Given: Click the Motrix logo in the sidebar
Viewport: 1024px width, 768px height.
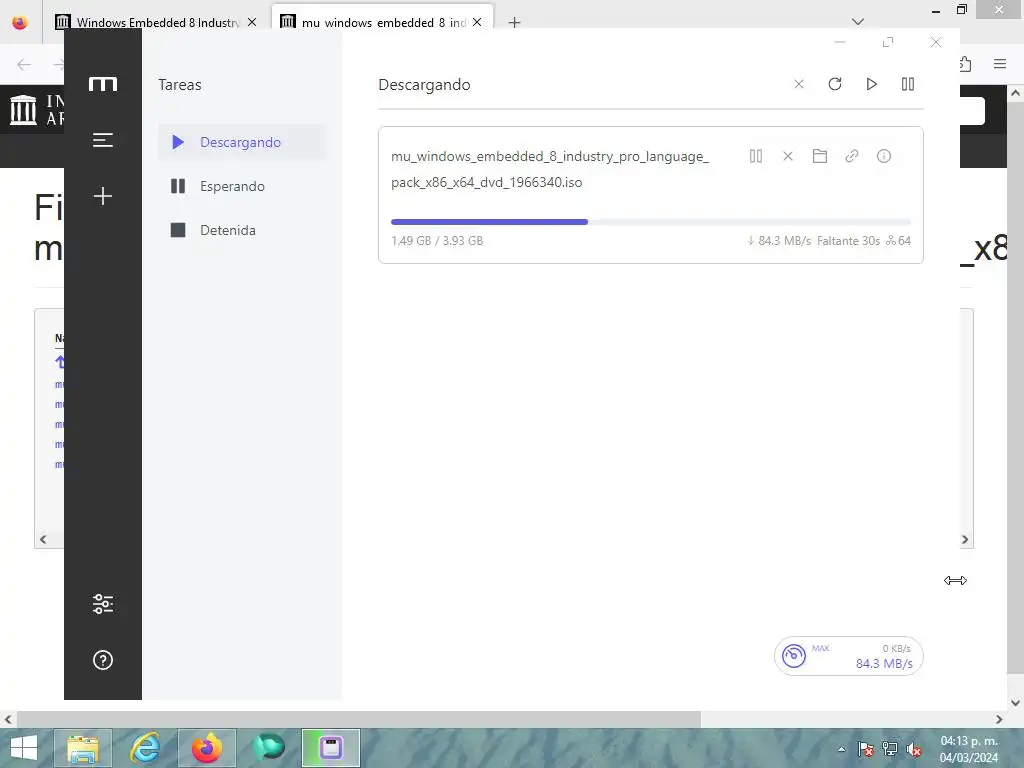Looking at the screenshot, I should (x=103, y=84).
